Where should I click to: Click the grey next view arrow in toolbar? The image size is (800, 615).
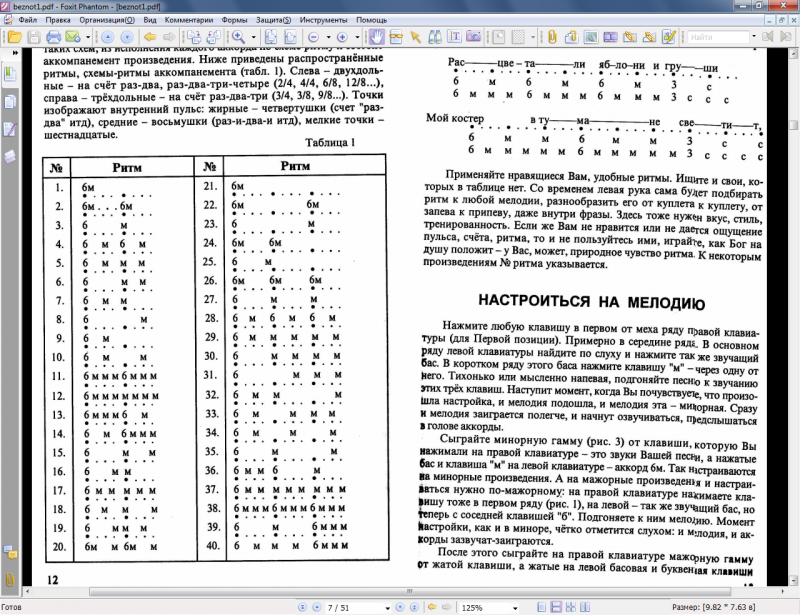click(x=169, y=37)
